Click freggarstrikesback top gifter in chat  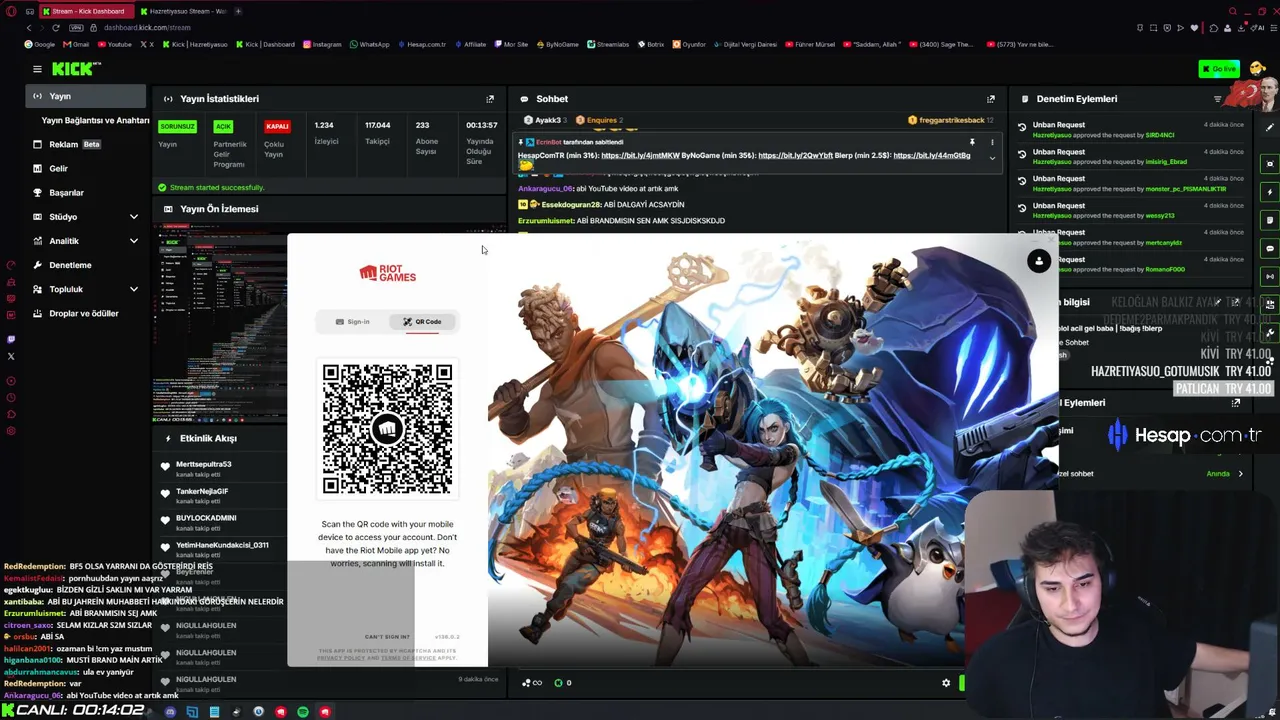(950, 120)
